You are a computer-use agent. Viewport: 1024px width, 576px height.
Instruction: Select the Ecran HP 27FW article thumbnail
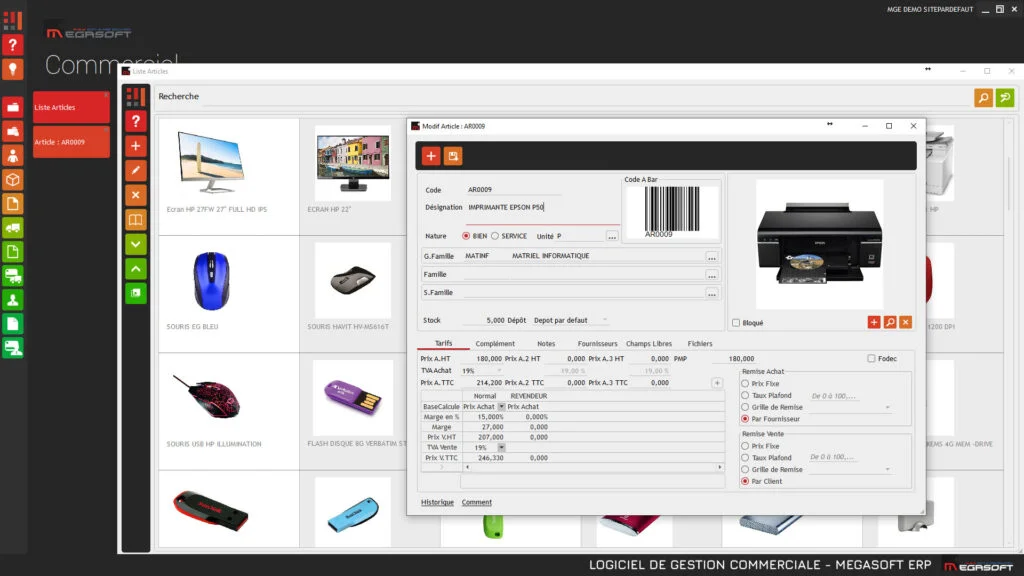point(212,163)
